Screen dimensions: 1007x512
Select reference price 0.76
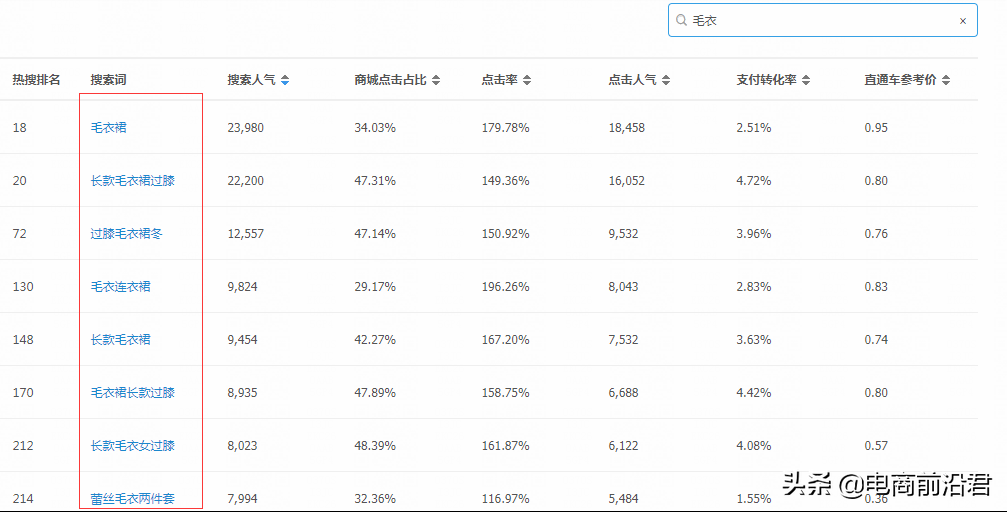[876, 234]
